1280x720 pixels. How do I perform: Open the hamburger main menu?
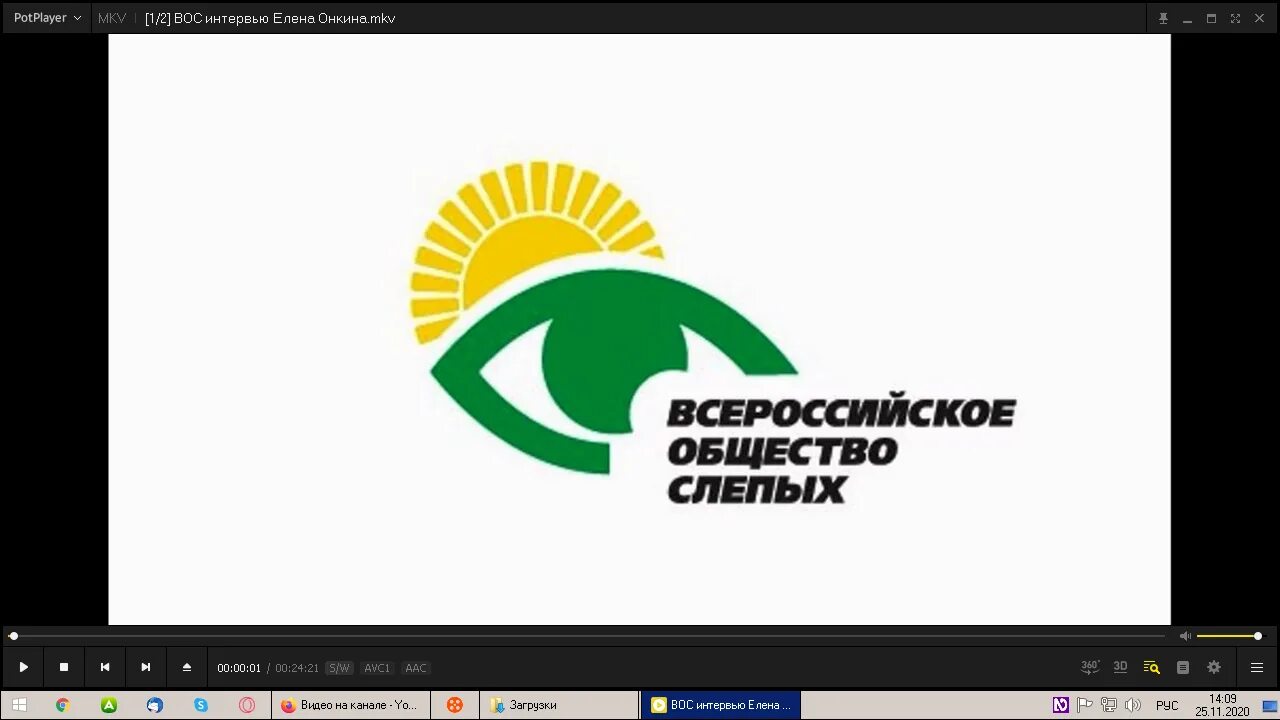pyautogui.click(x=1257, y=667)
